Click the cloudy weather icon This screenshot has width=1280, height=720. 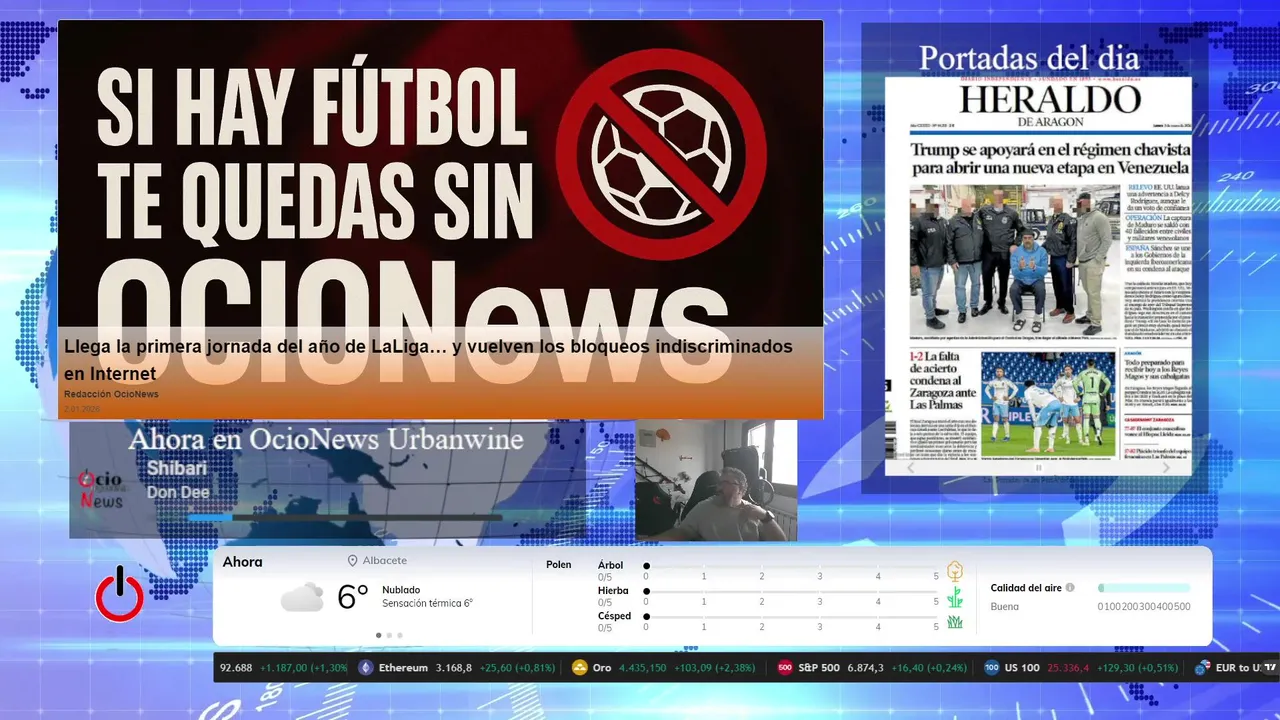click(x=302, y=598)
